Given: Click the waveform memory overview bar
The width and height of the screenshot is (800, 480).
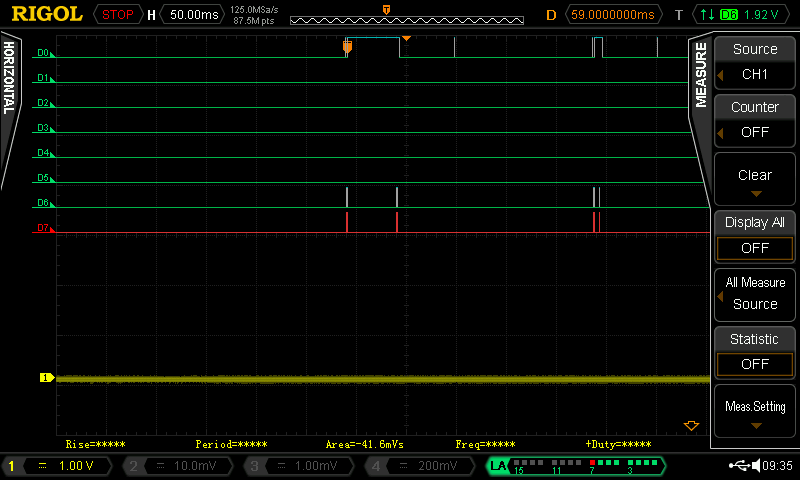Looking at the screenshot, I should pyautogui.click(x=407, y=20).
